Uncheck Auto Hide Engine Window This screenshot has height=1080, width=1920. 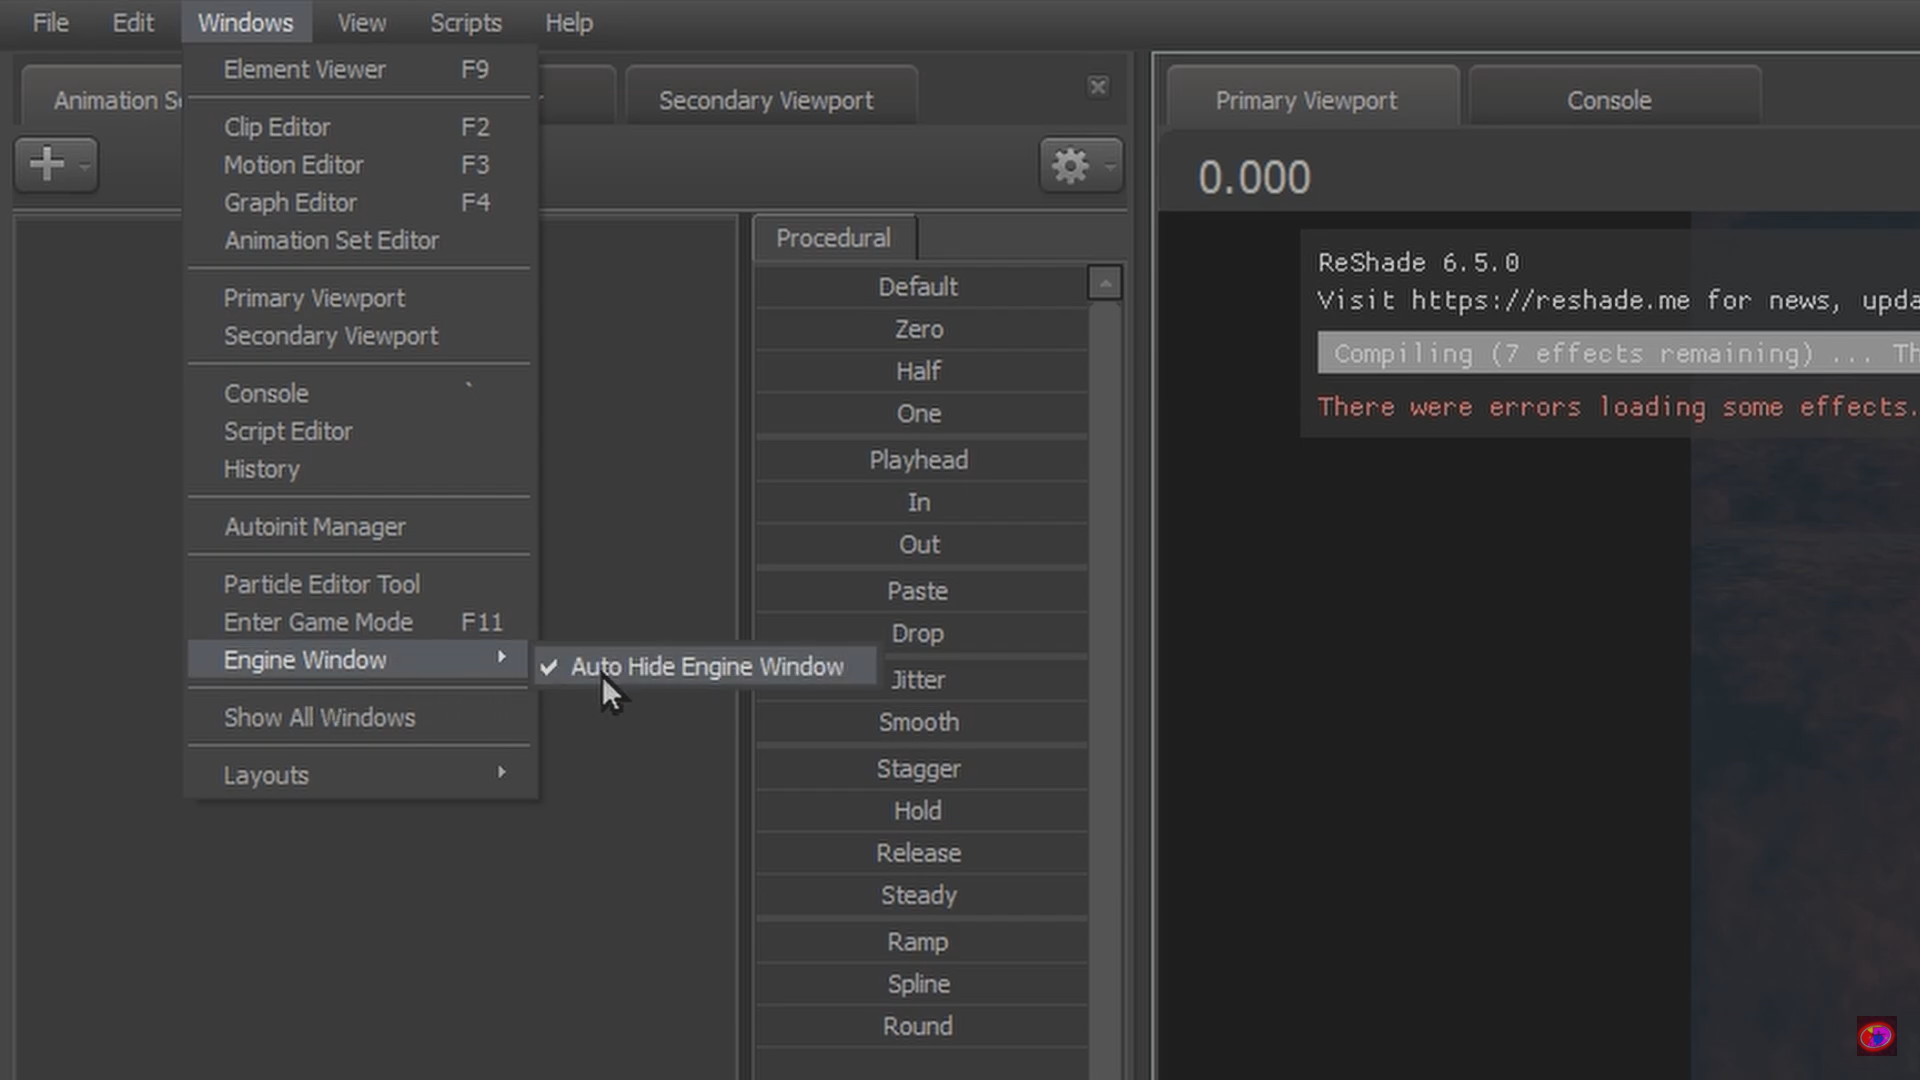coord(706,666)
